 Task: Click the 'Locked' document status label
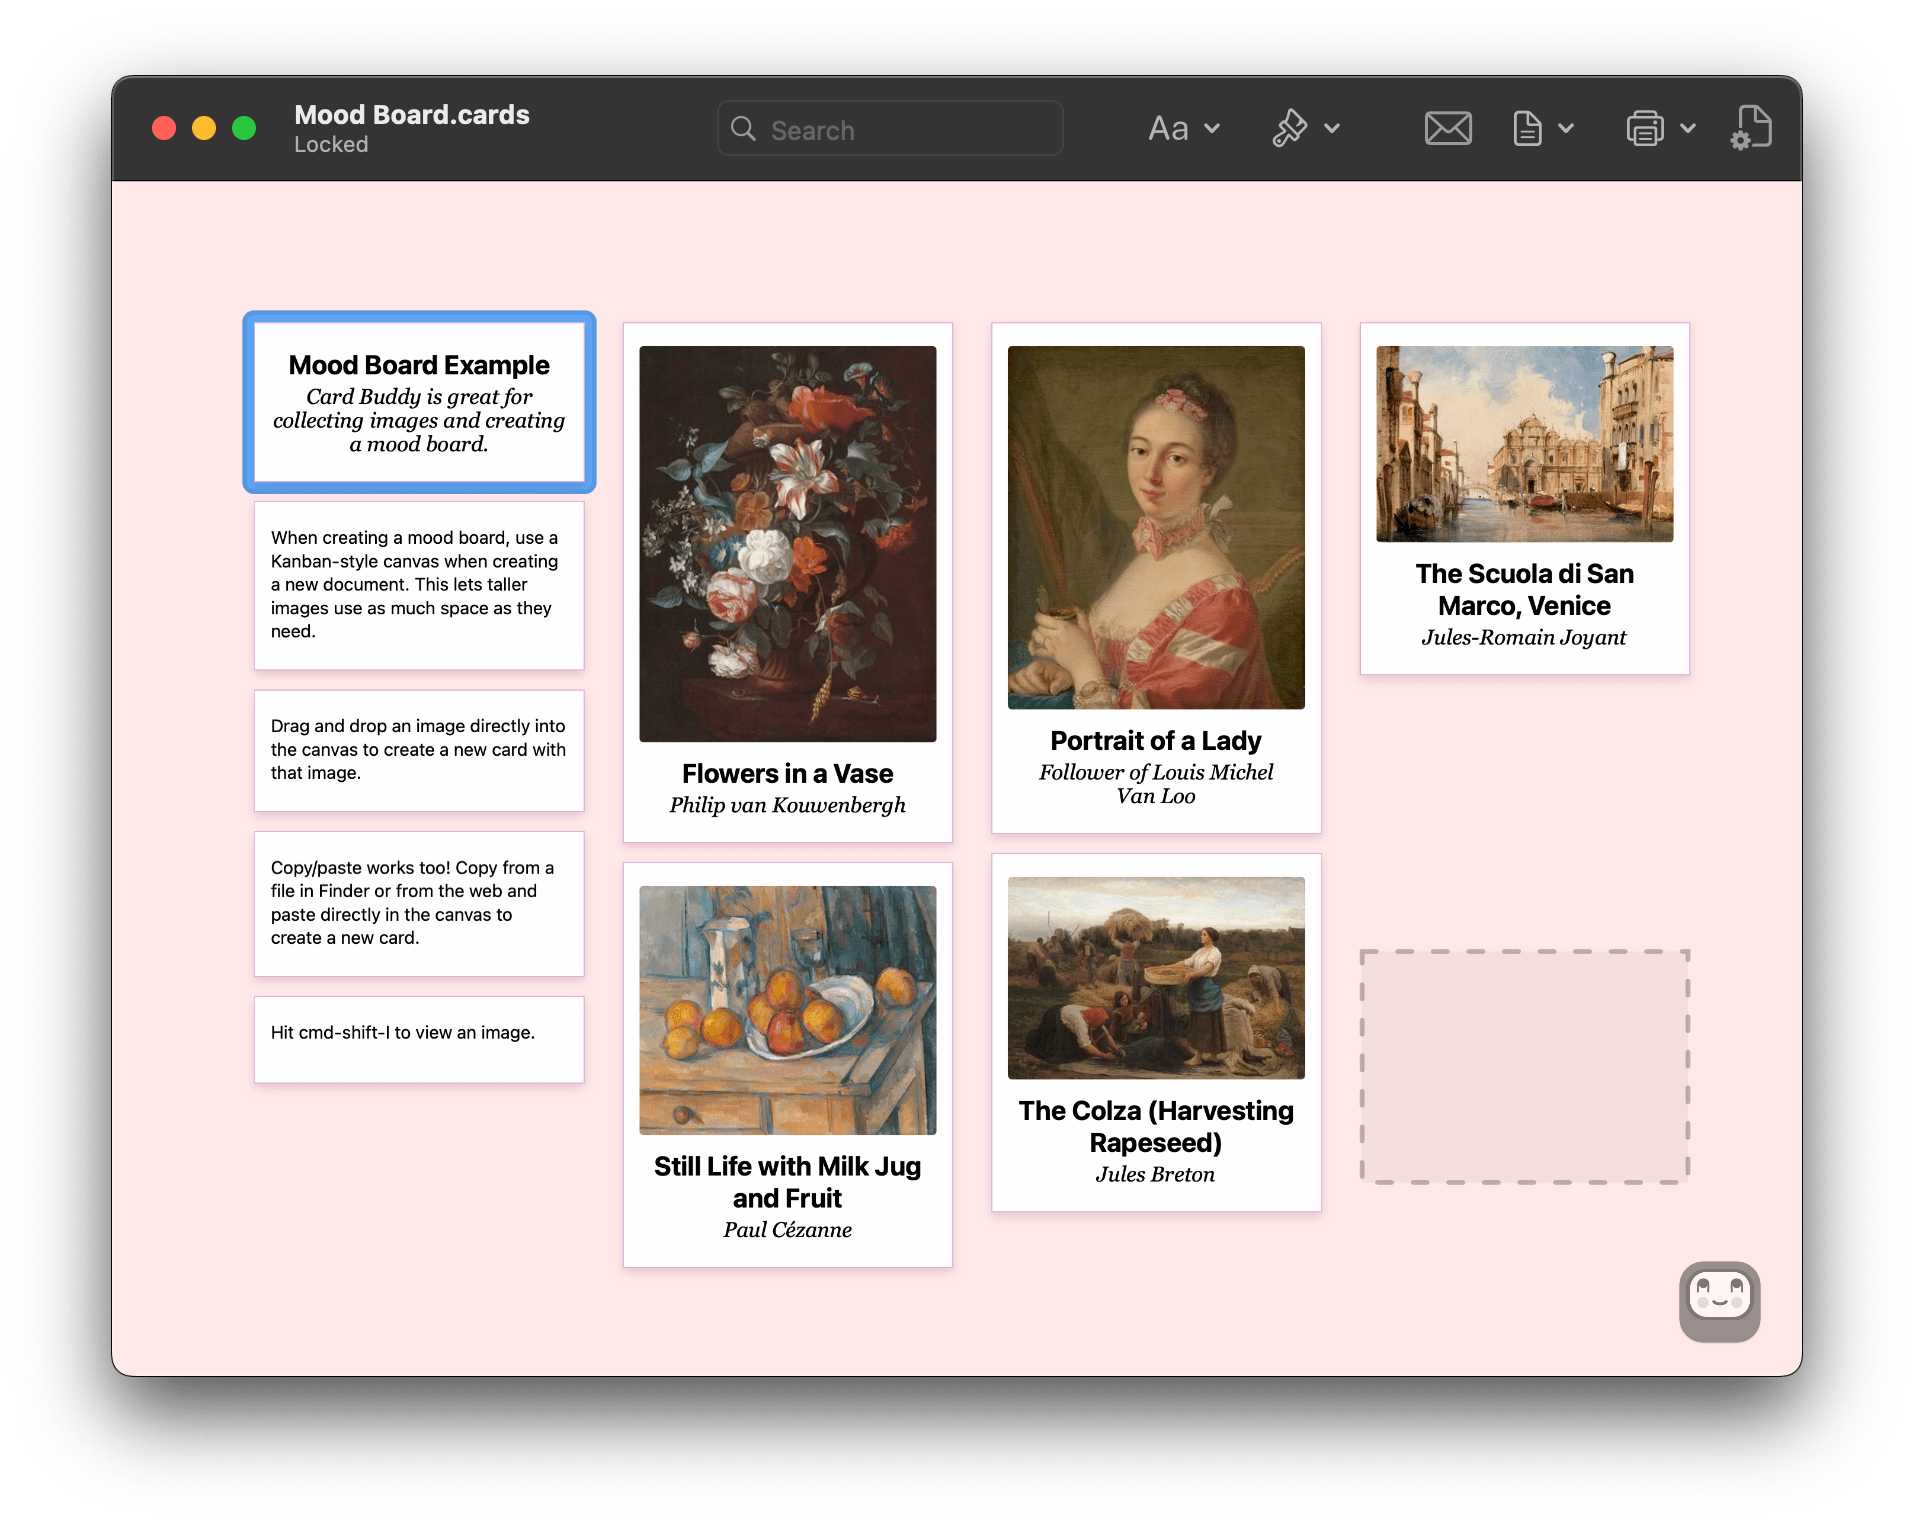(331, 145)
